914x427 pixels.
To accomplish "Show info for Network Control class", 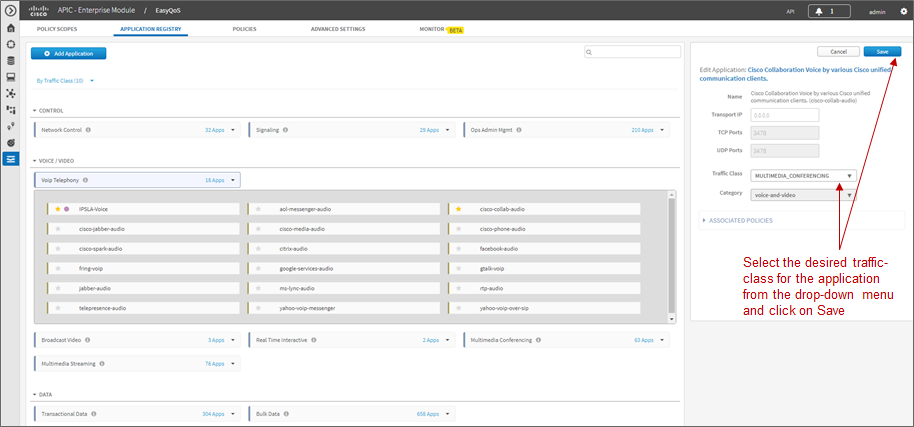I will click(88, 130).
